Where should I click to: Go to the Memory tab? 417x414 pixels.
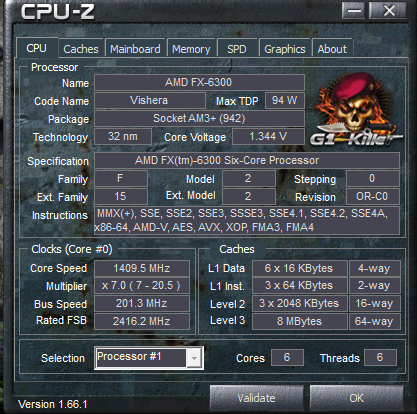(191, 49)
